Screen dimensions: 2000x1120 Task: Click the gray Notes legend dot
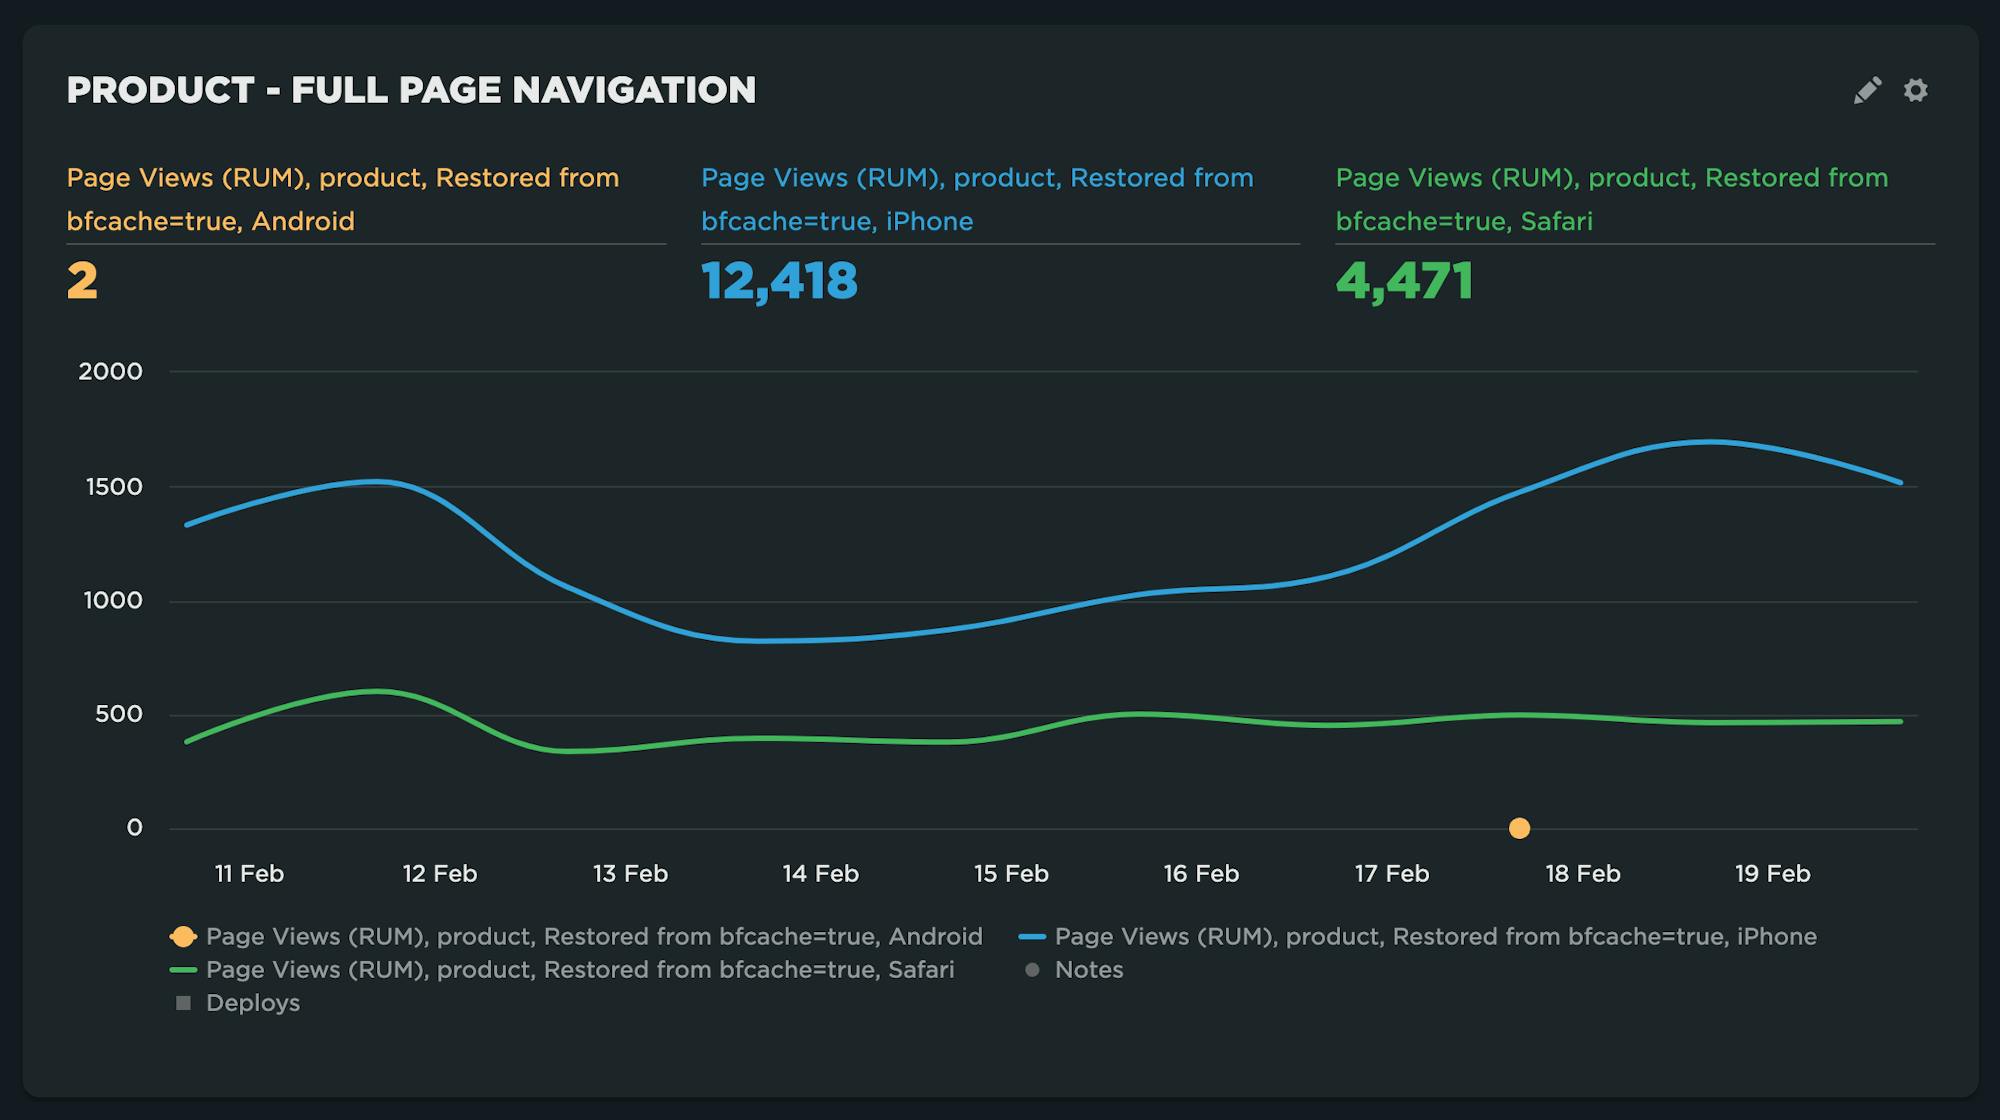[1032, 970]
